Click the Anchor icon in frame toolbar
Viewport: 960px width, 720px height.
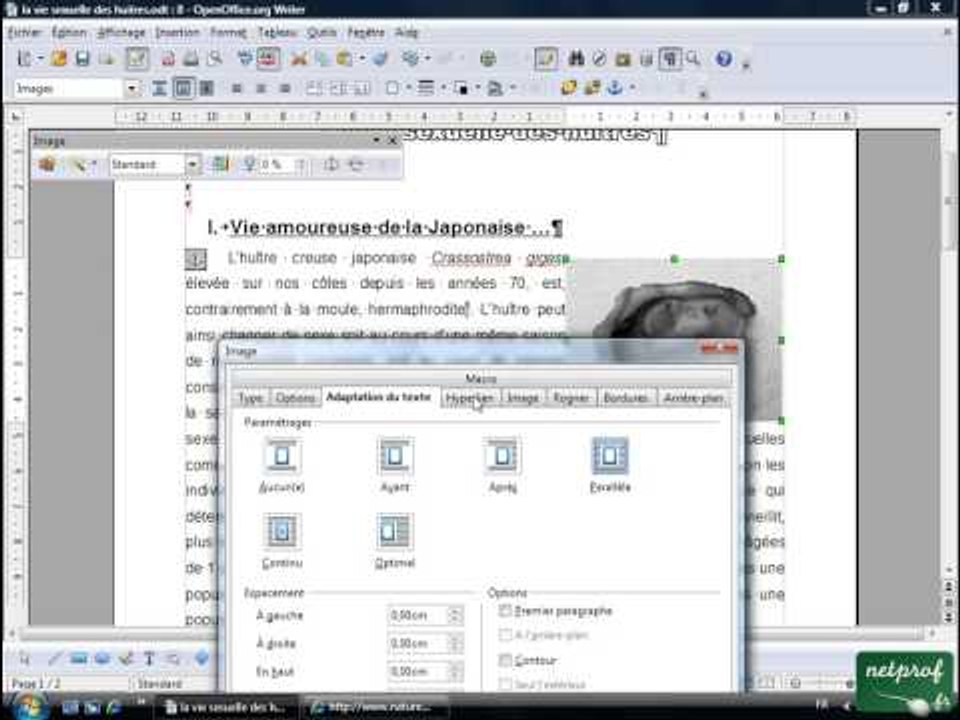[615, 88]
